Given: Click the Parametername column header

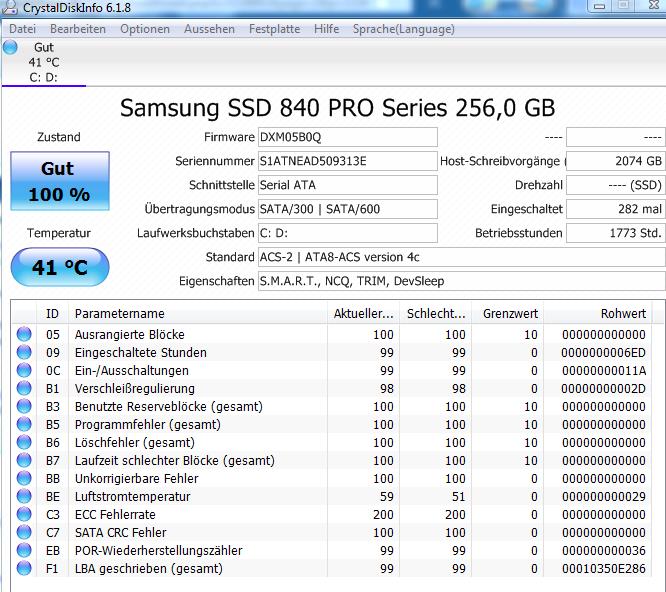Looking at the screenshot, I should click(x=198, y=313).
